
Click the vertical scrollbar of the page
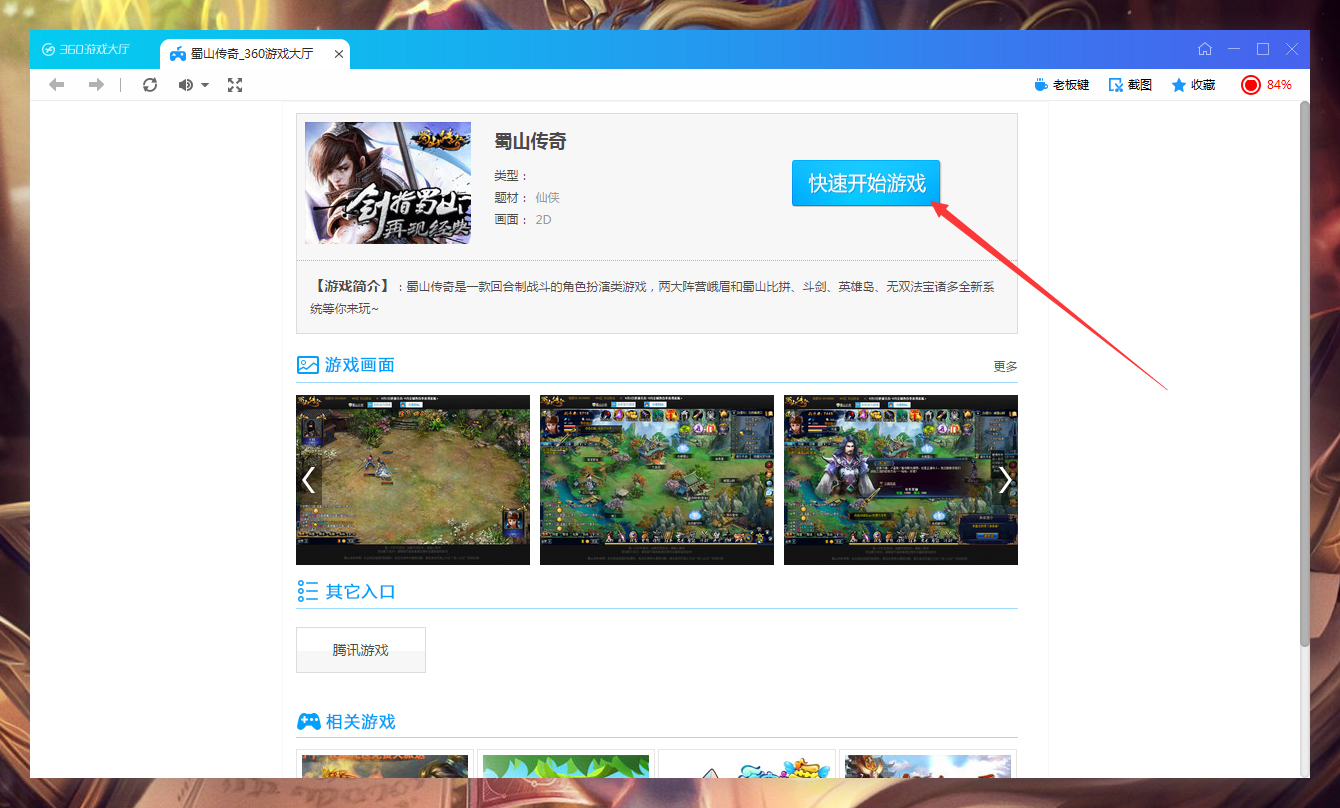1304,373
